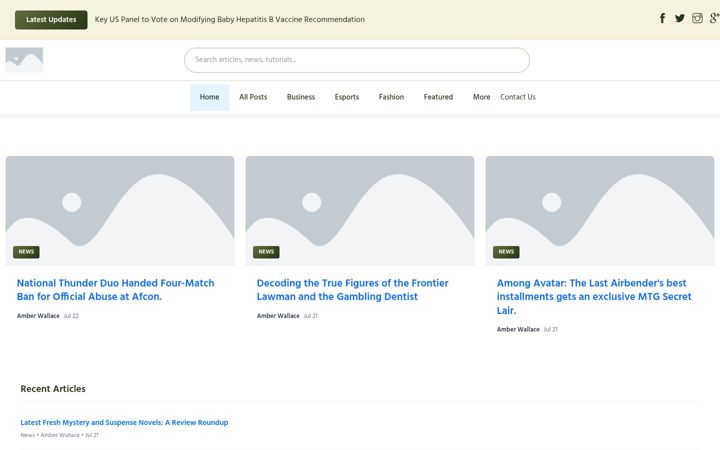Click Jul 21 date under Avatar article
This screenshot has width=720, height=450.
[x=551, y=329]
